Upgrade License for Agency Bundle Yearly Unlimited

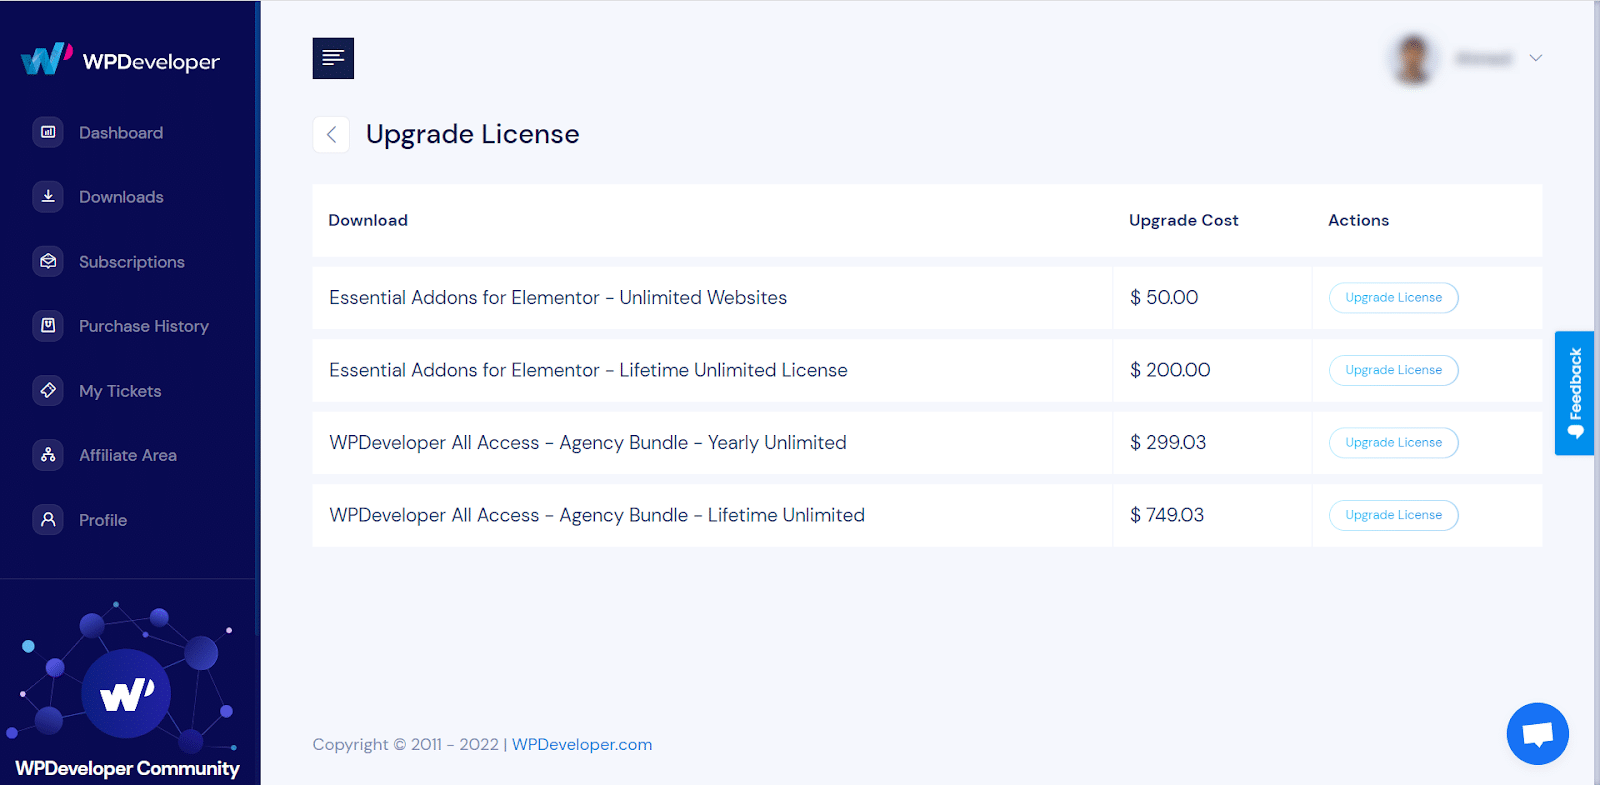click(1393, 442)
